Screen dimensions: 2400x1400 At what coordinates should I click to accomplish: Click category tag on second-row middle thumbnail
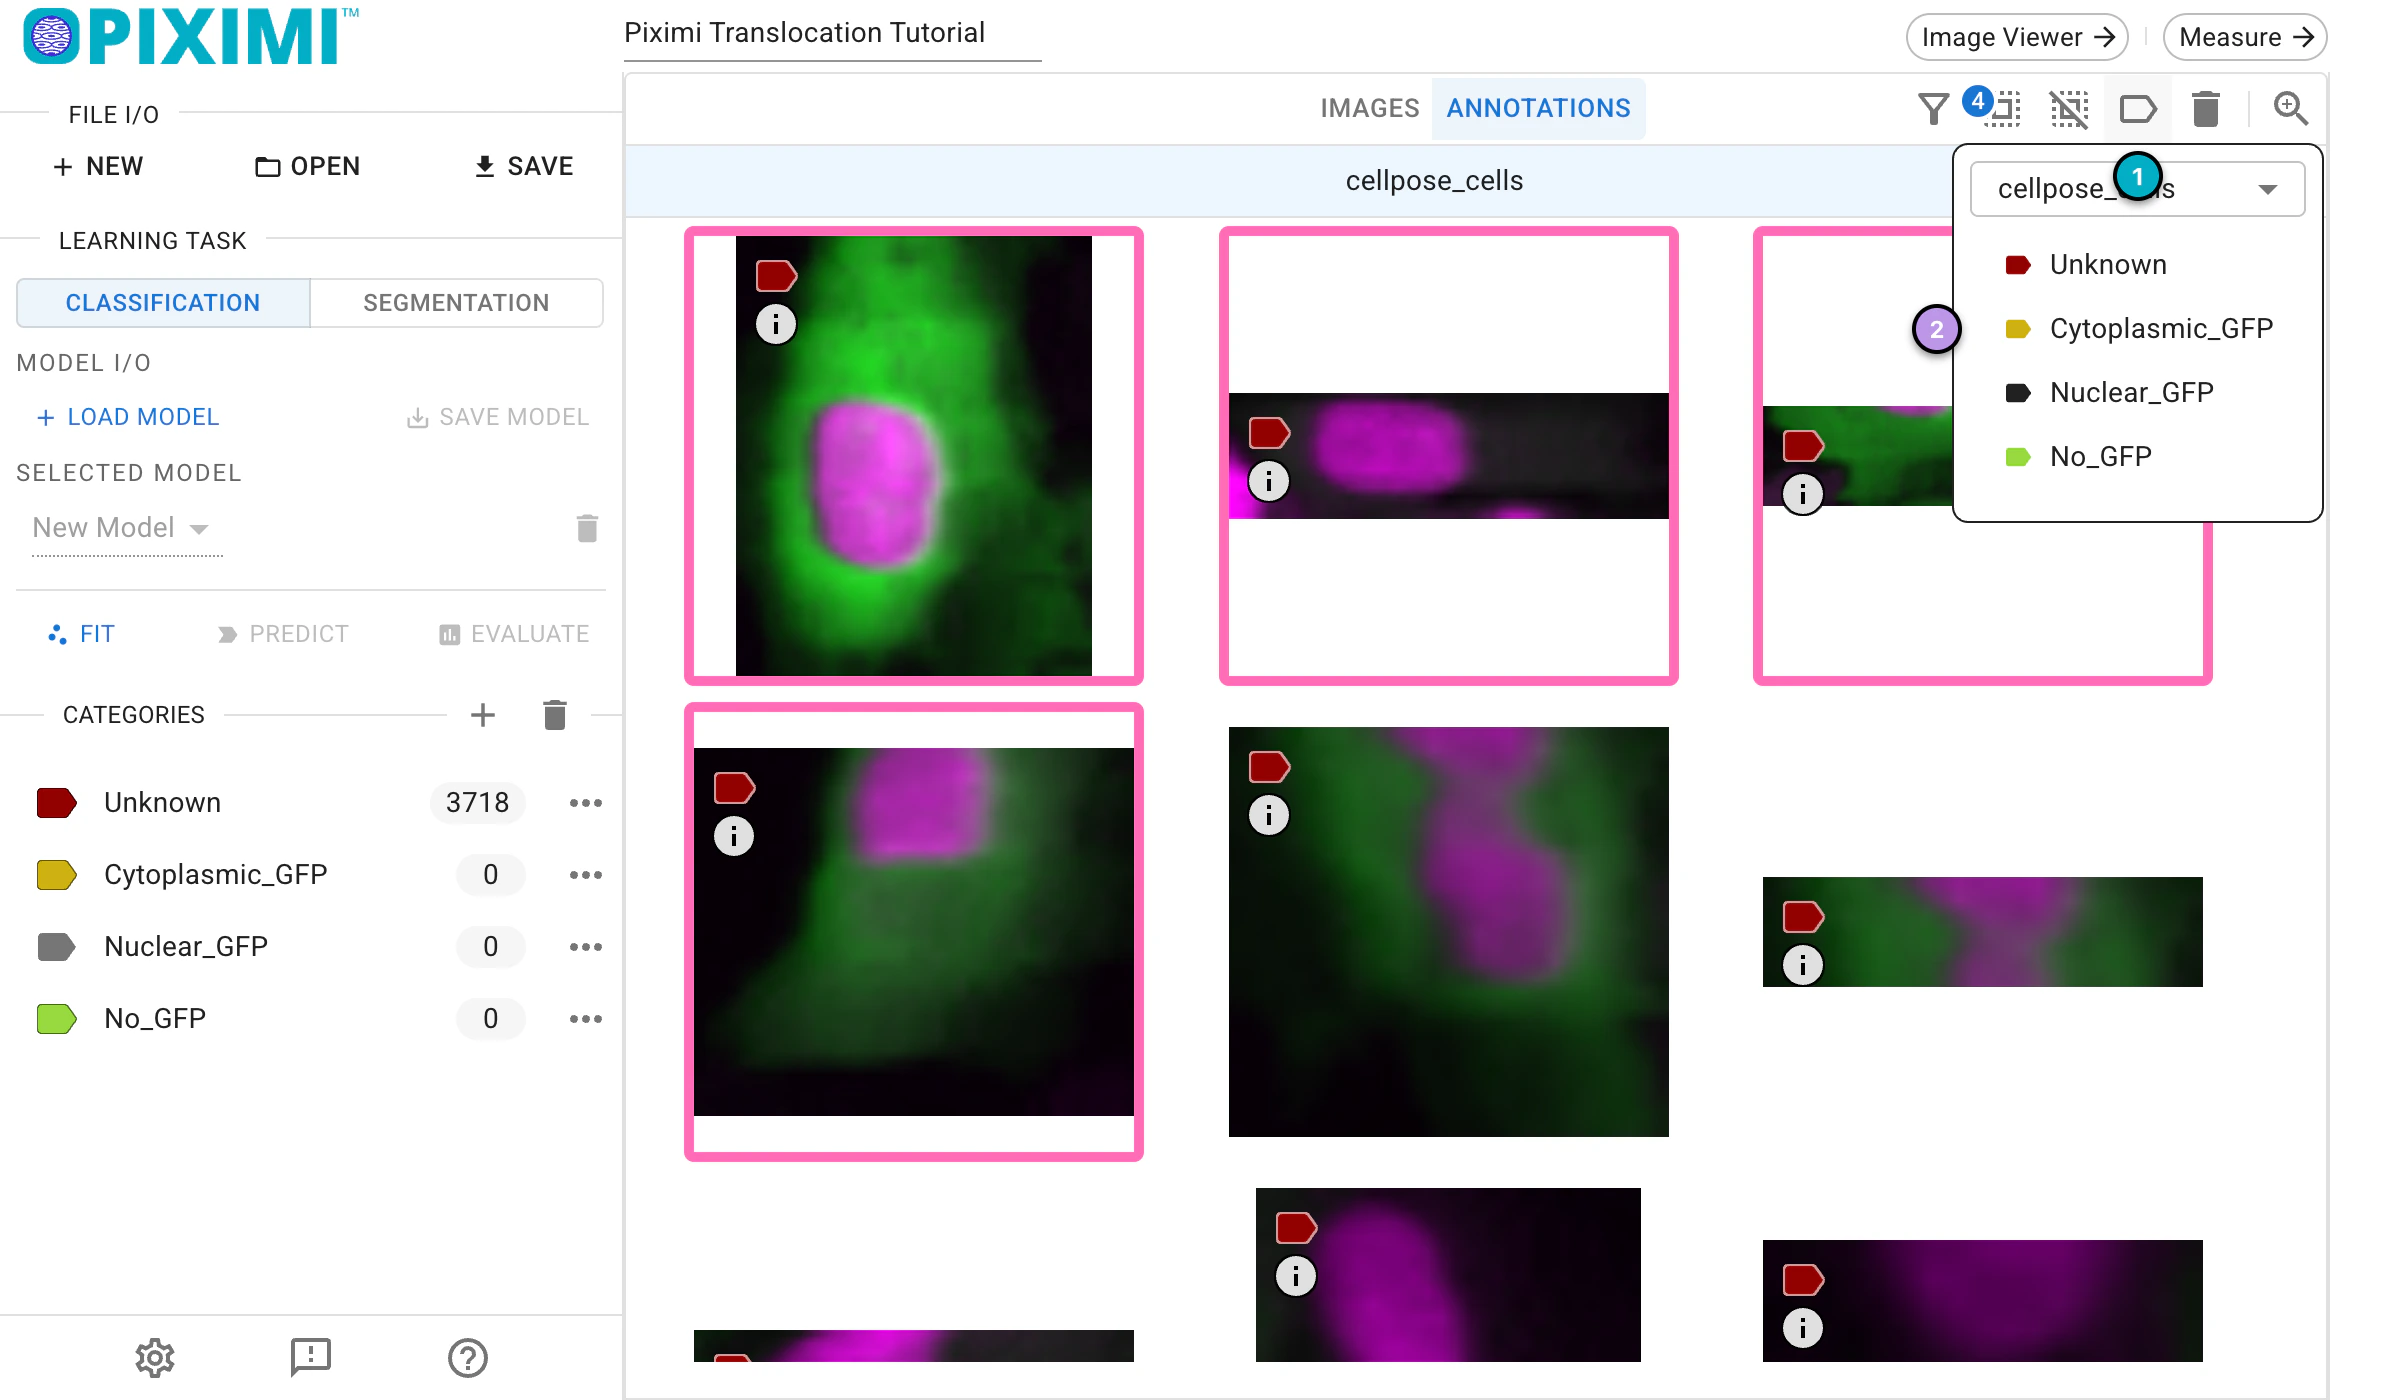click(1269, 767)
